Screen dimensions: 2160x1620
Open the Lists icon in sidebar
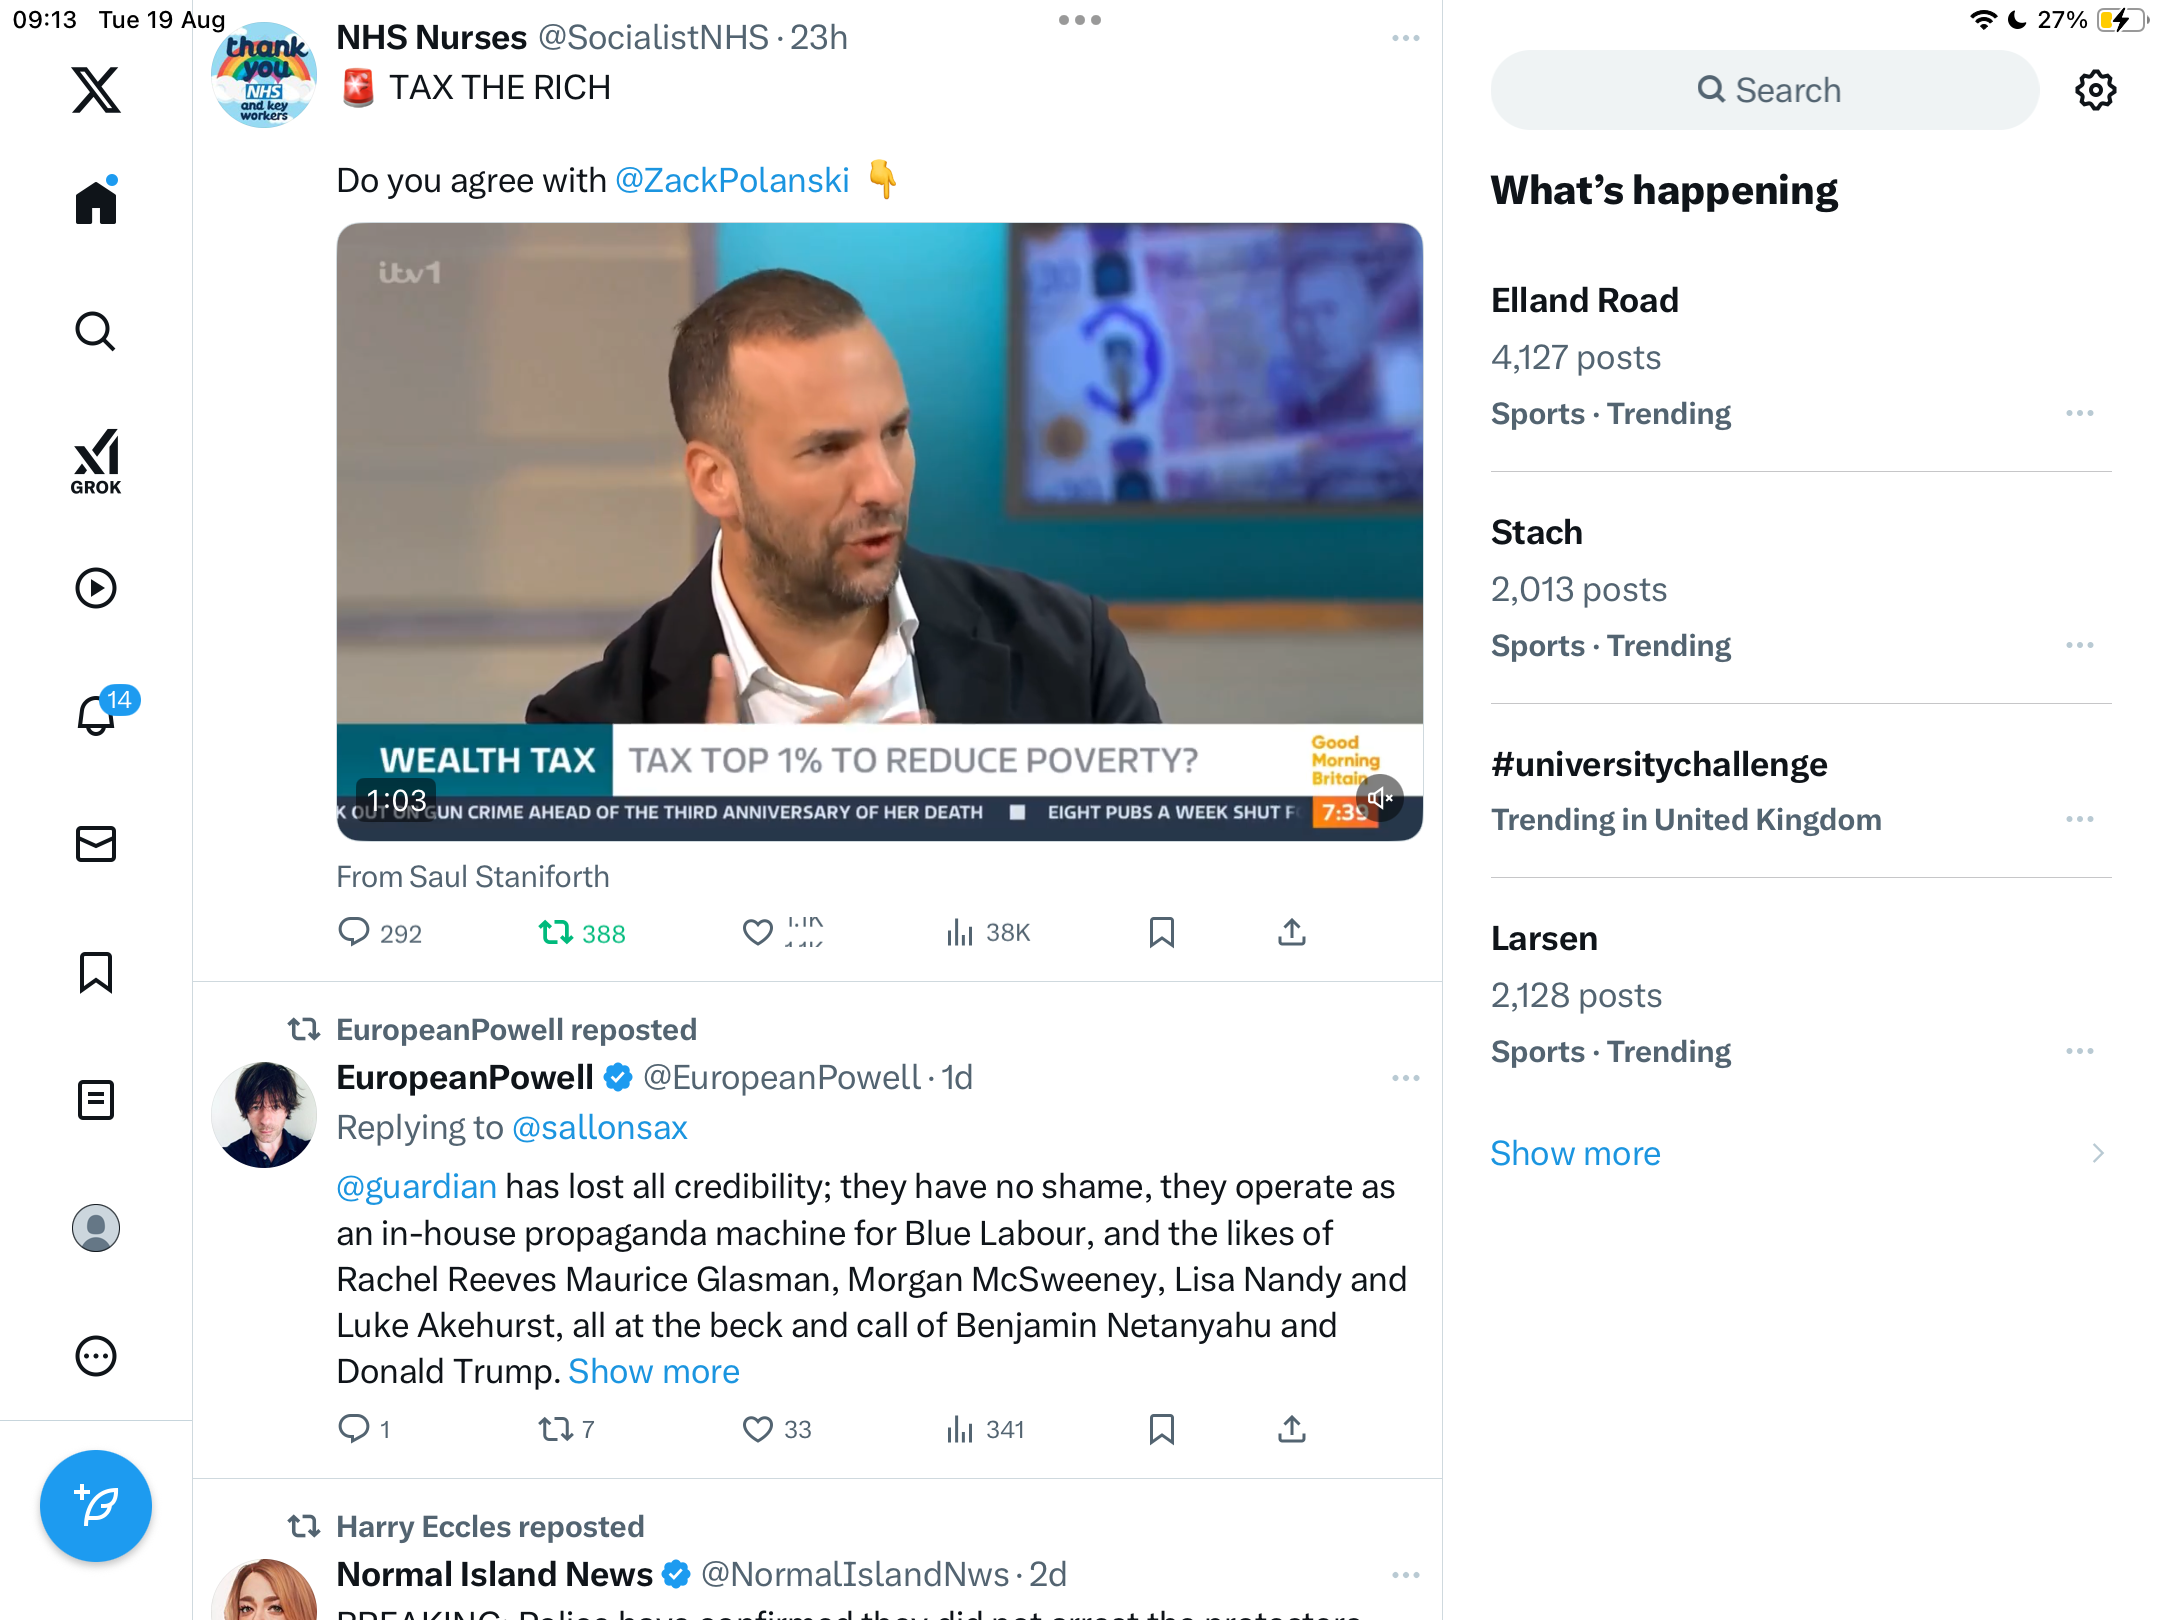point(96,1100)
